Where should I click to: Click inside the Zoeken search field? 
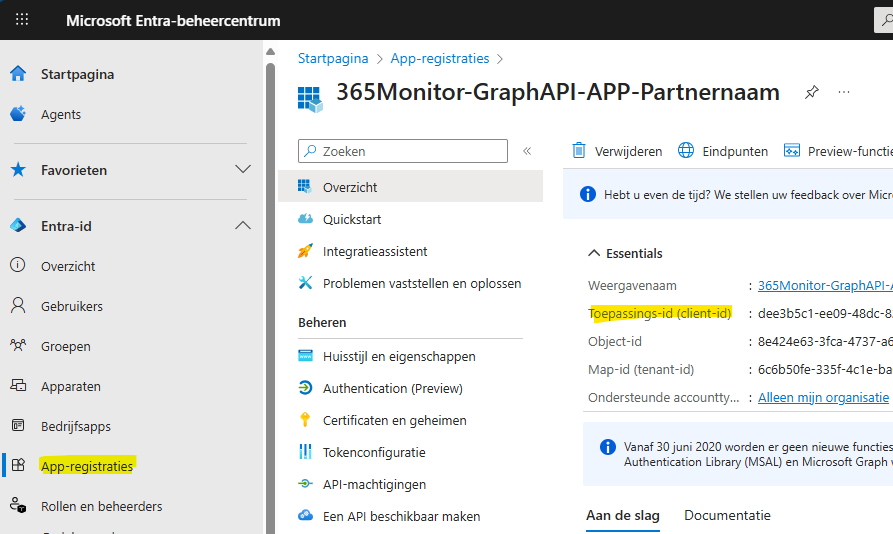[x=403, y=151]
